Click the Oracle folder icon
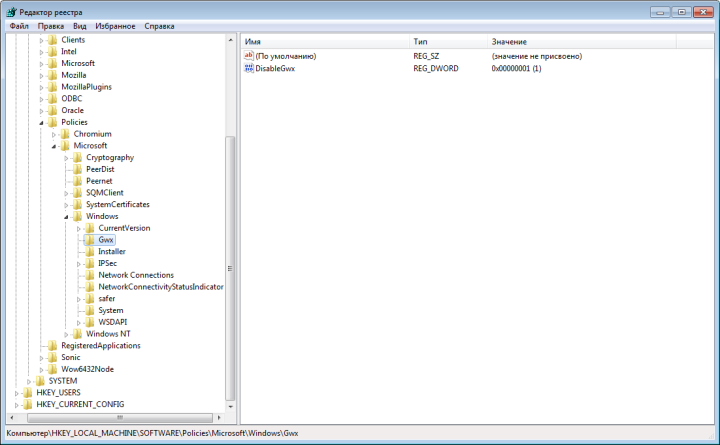This screenshot has height=445, width=720. (53, 110)
